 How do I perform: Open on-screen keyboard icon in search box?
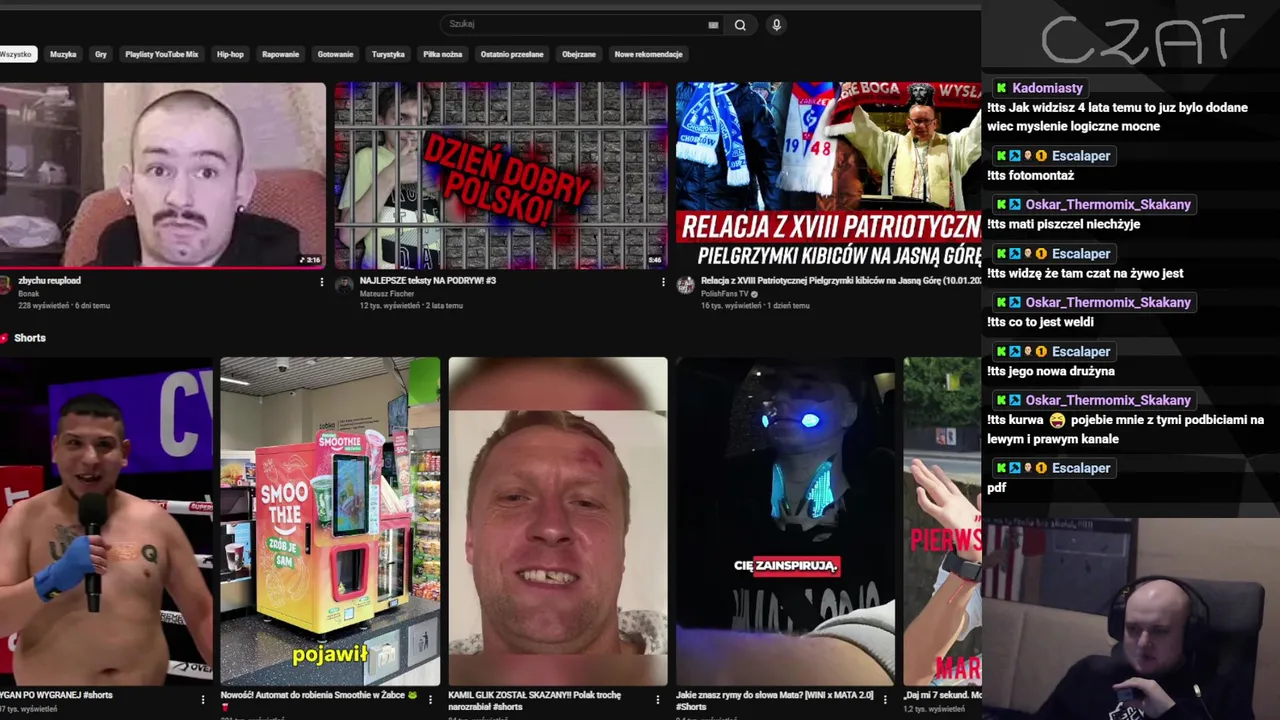click(713, 25)
